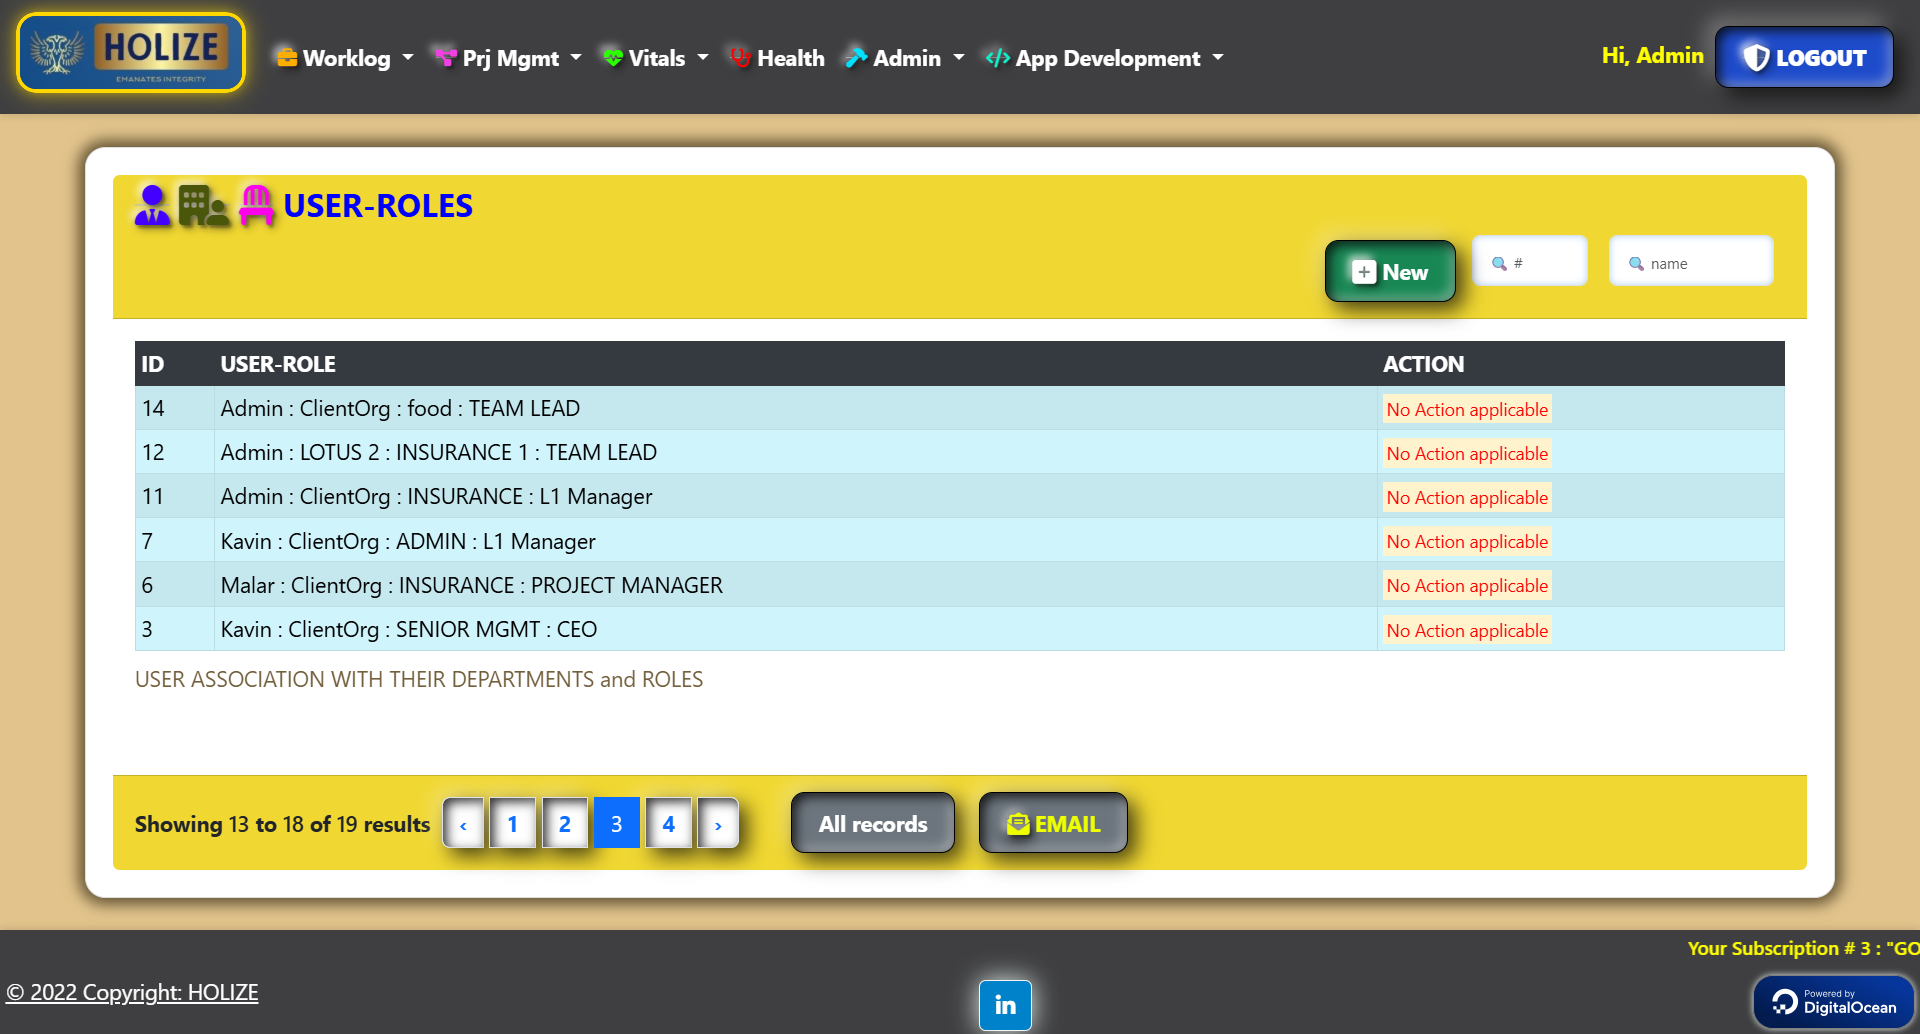Image resolution: width=1920 pixels, height=1034 pixels.
Task: Click the green building-user icon in header
Action: [204, 206]
